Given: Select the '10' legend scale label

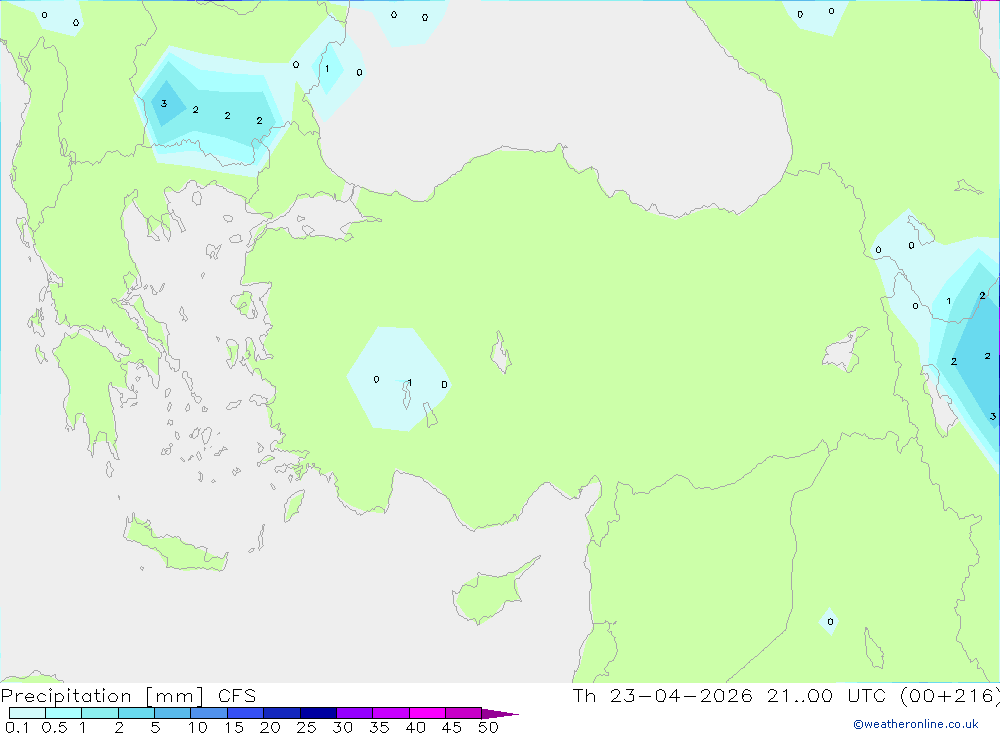Looking at the screenshot, I should pos(198,727).
